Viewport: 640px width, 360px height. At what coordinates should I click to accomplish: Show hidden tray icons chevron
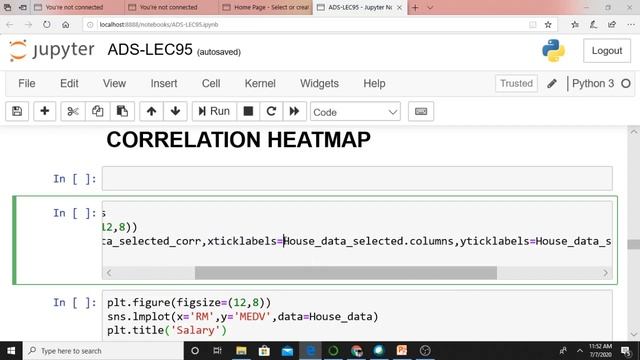580,351
